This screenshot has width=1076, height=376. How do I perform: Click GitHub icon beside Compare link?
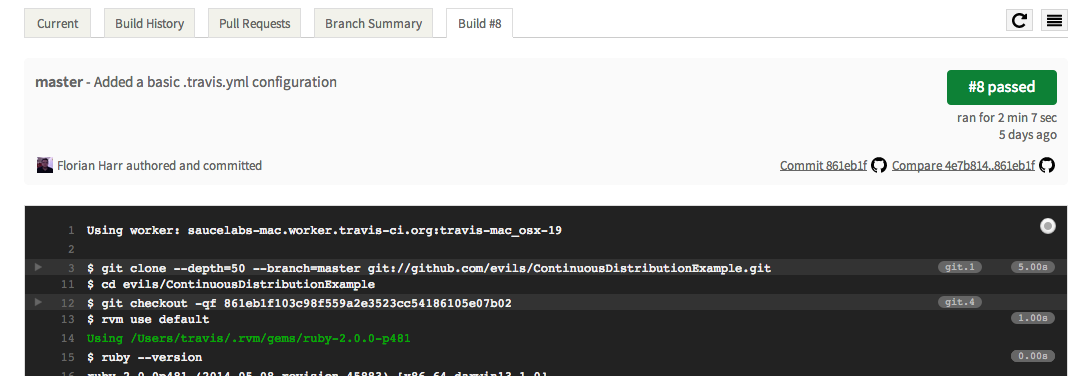coord(1046,165)
